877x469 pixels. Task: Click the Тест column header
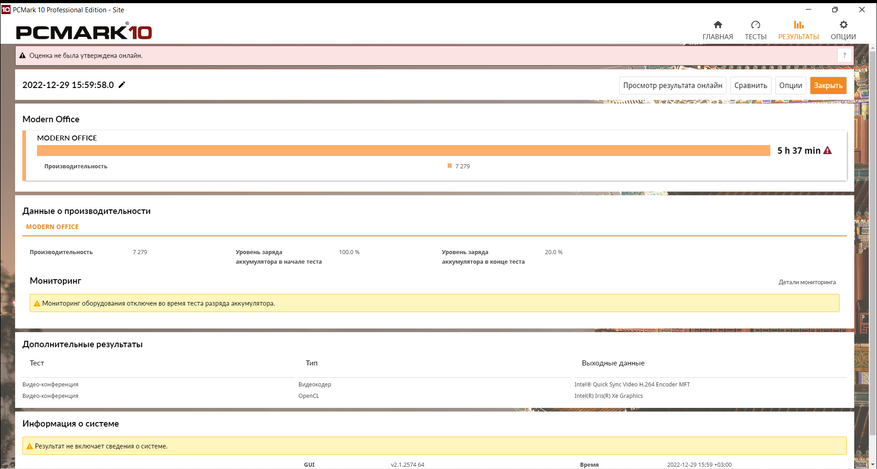[37, 363]
